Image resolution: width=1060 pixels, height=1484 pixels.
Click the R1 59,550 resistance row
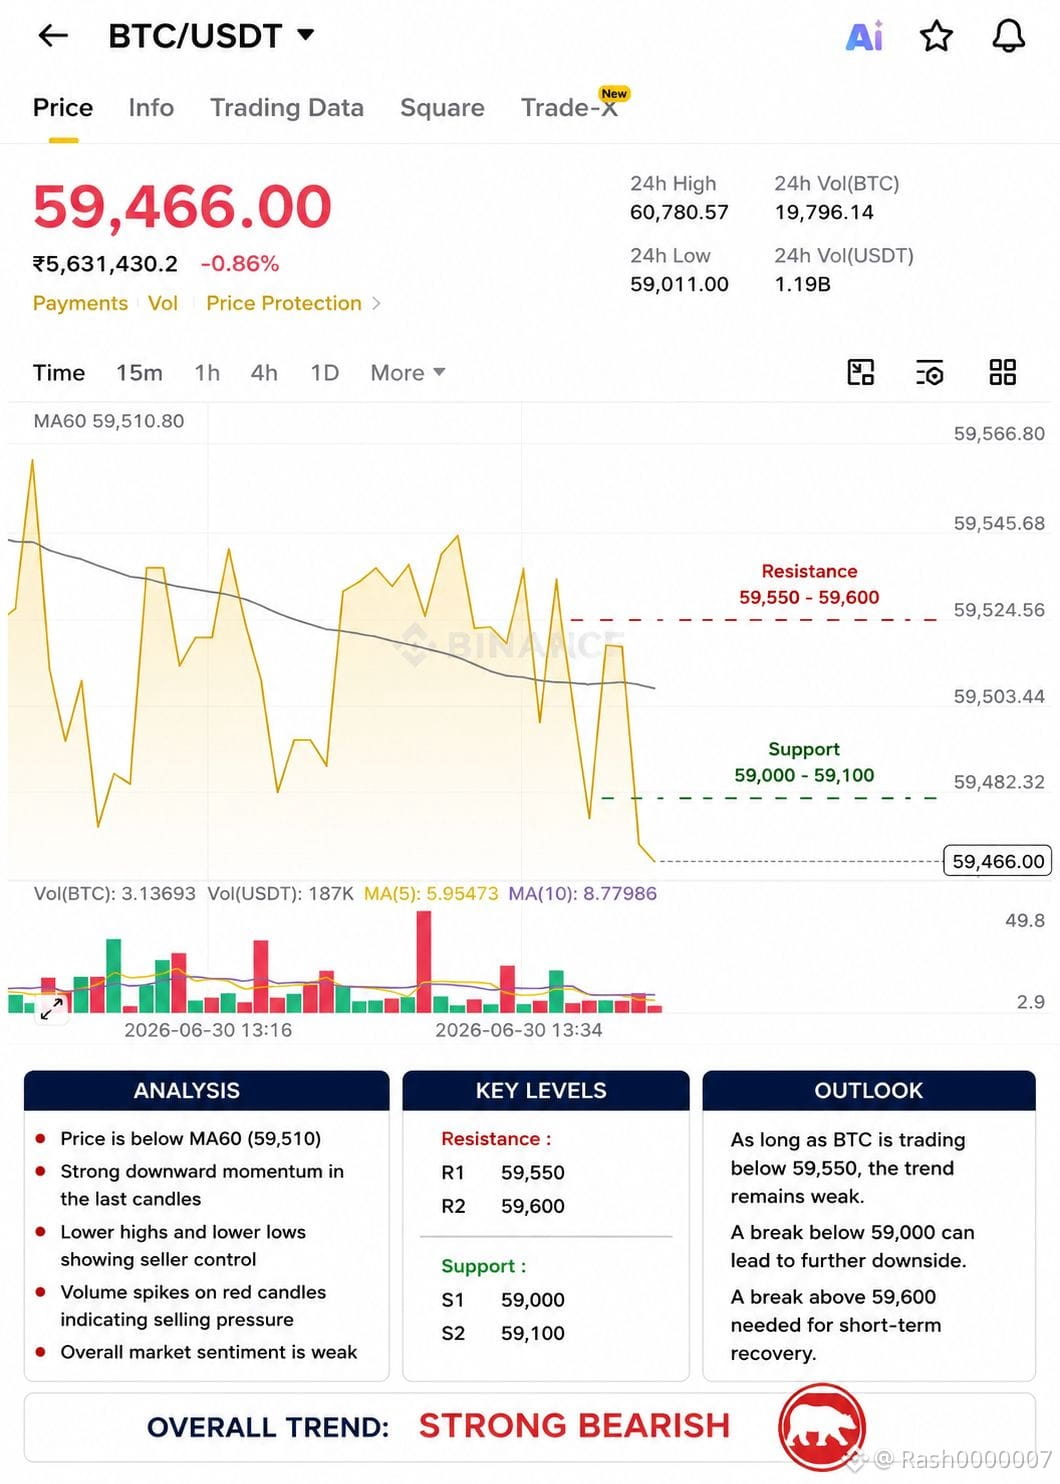503,1172
